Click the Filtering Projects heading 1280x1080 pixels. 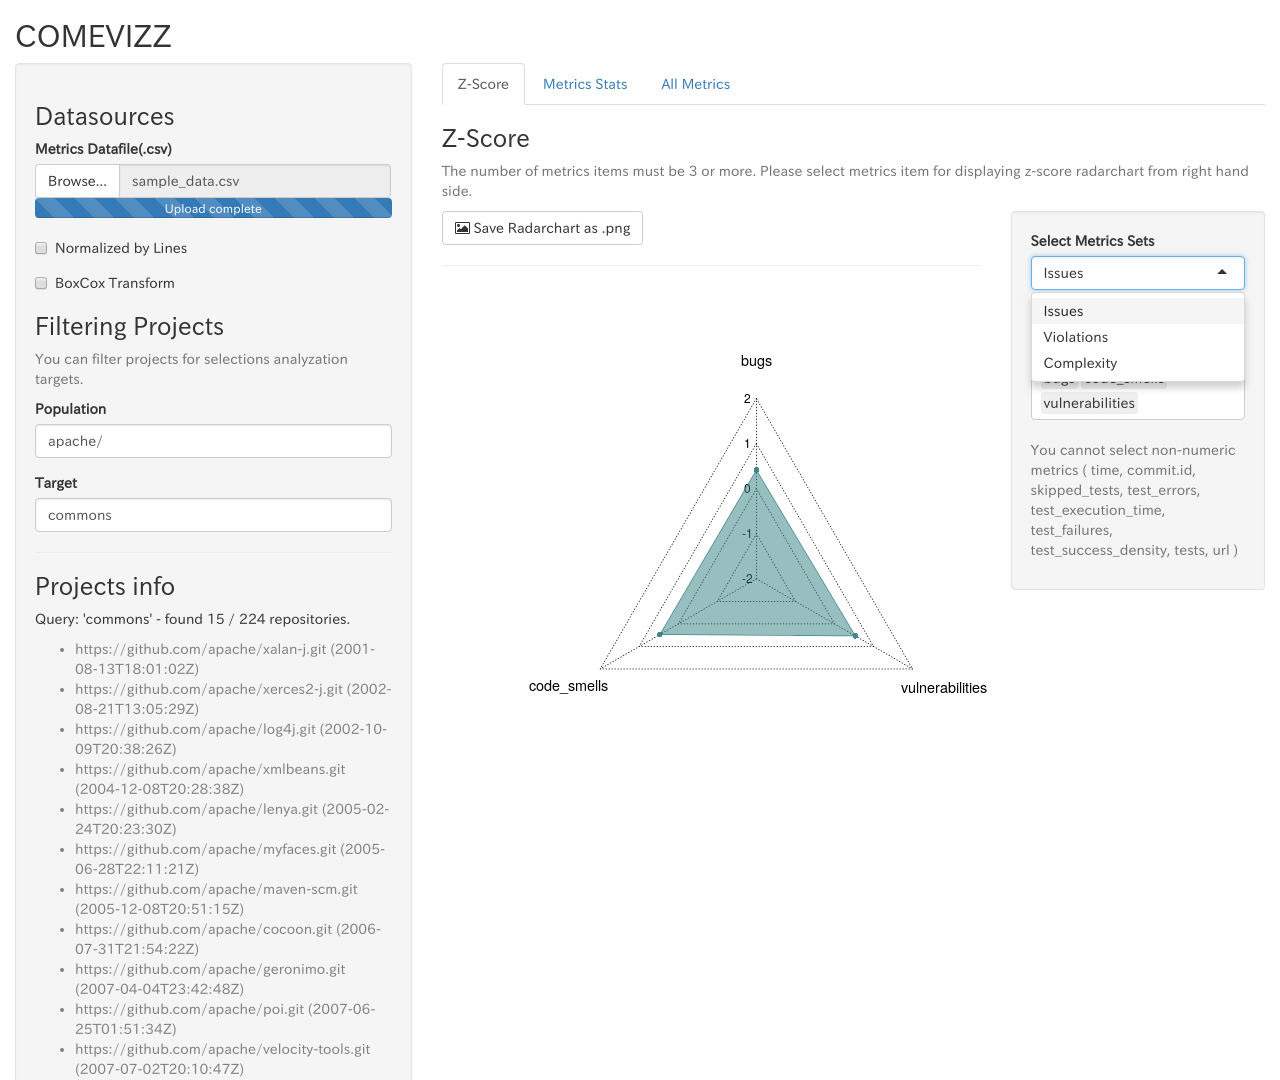[129, 326]
